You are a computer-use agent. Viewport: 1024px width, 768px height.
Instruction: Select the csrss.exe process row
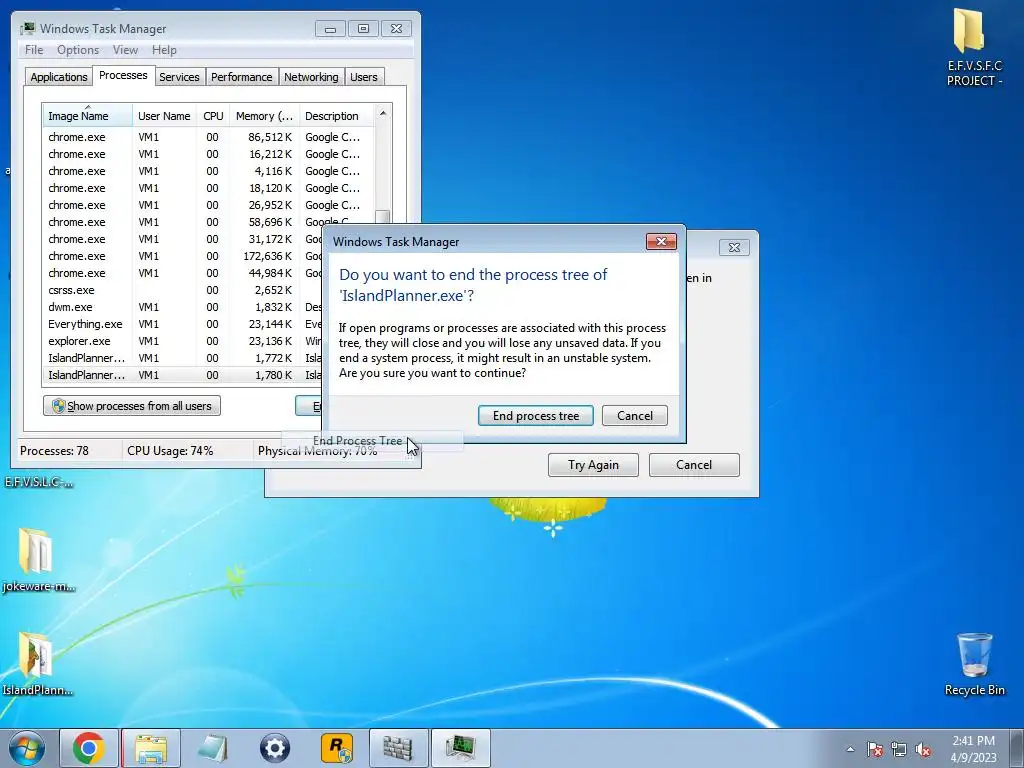(183, 290)
